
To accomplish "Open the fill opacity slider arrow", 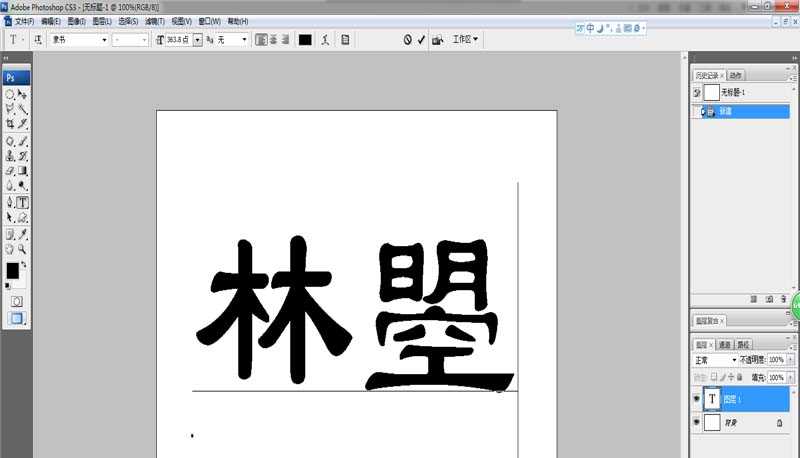I will click(790, 378).
